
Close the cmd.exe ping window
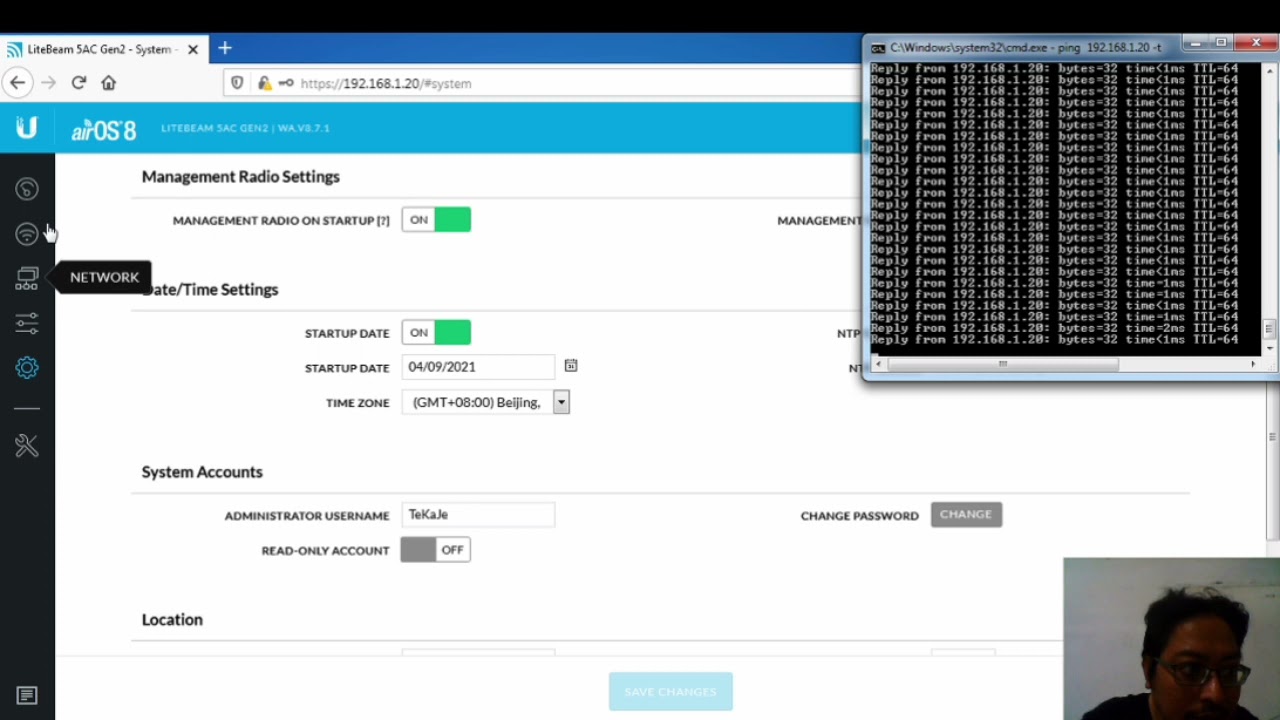pyautogui.click(x=1256, y=44)
